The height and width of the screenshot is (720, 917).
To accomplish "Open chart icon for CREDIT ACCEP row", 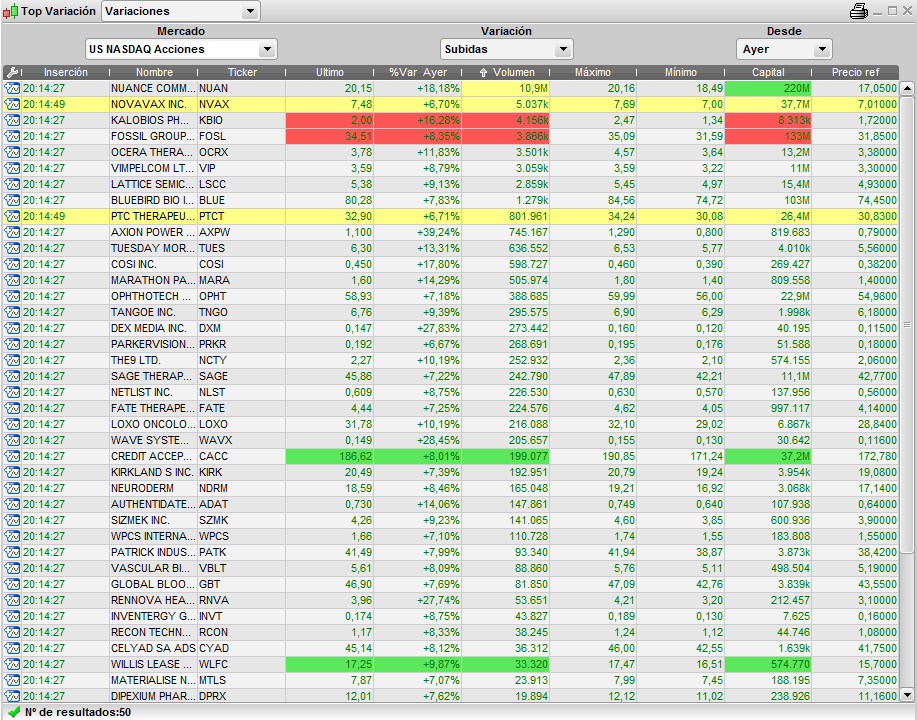I will (x=12, y=456).
